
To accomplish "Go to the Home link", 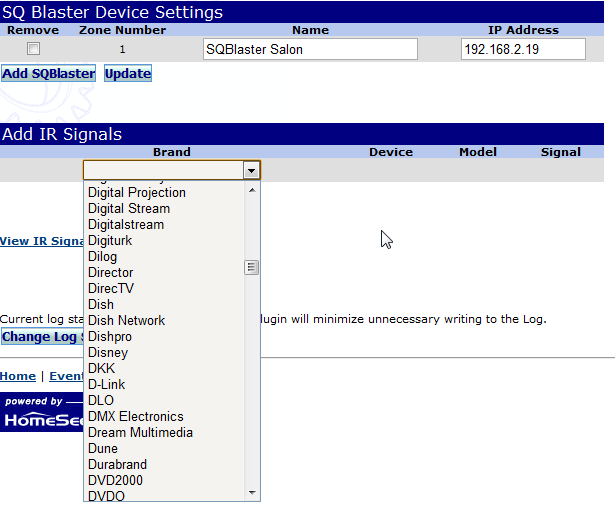I will pyautogui.click(x=18, y=376).
